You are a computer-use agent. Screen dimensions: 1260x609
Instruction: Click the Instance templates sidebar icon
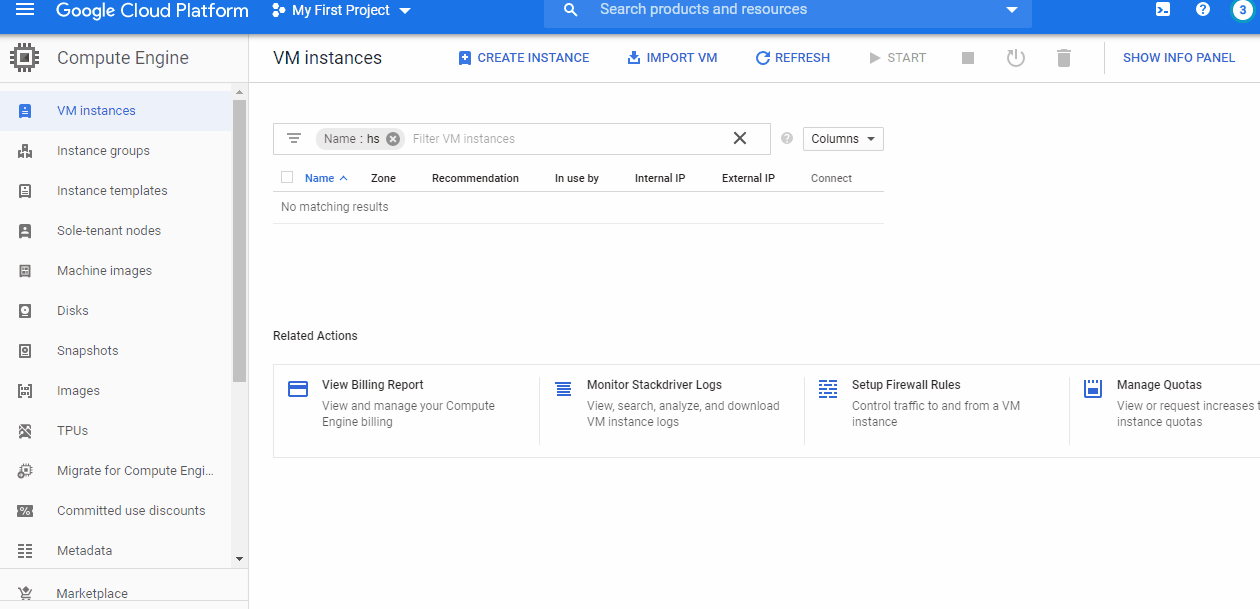[25, 191]
